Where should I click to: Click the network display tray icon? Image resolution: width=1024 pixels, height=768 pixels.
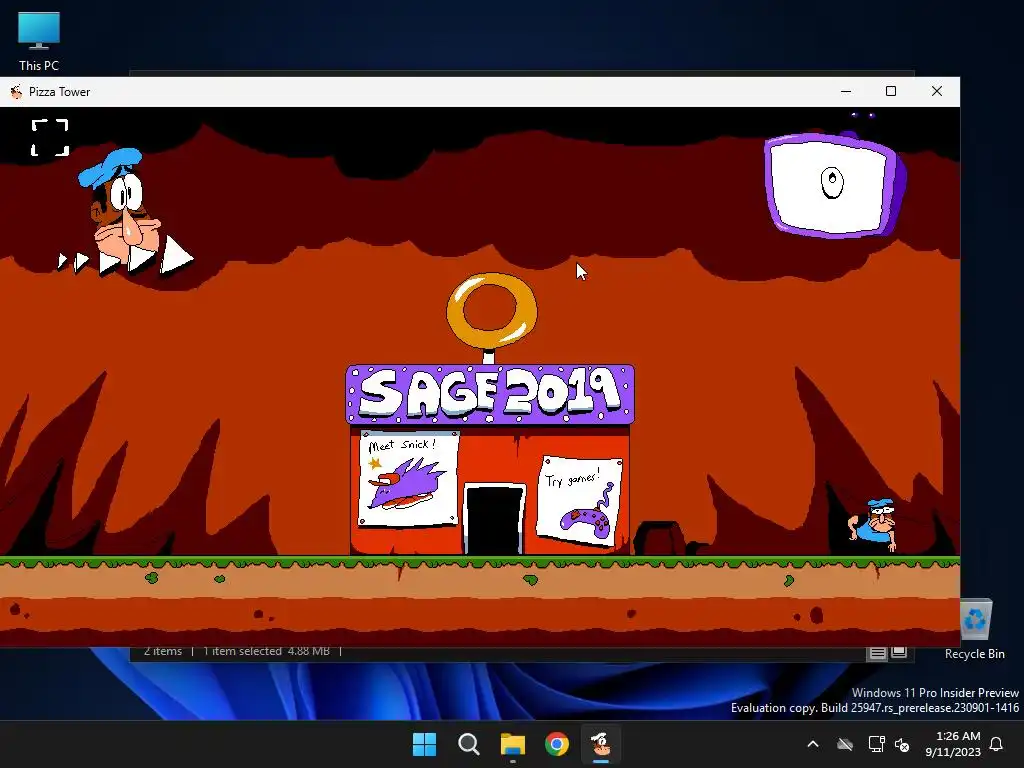(876, 744)
